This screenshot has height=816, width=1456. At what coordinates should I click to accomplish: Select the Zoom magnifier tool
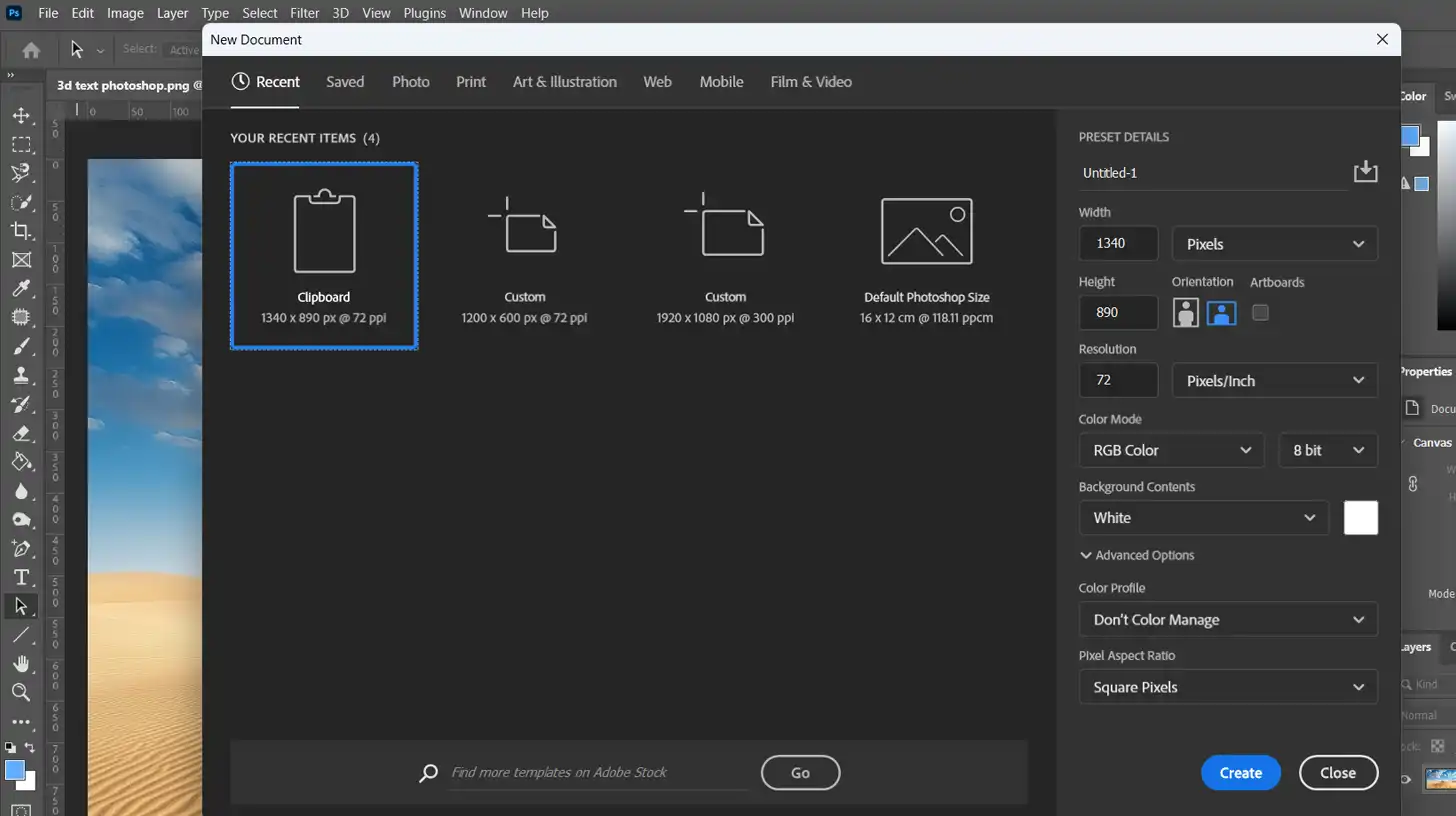pyautogui.click(x=21, y=692)
